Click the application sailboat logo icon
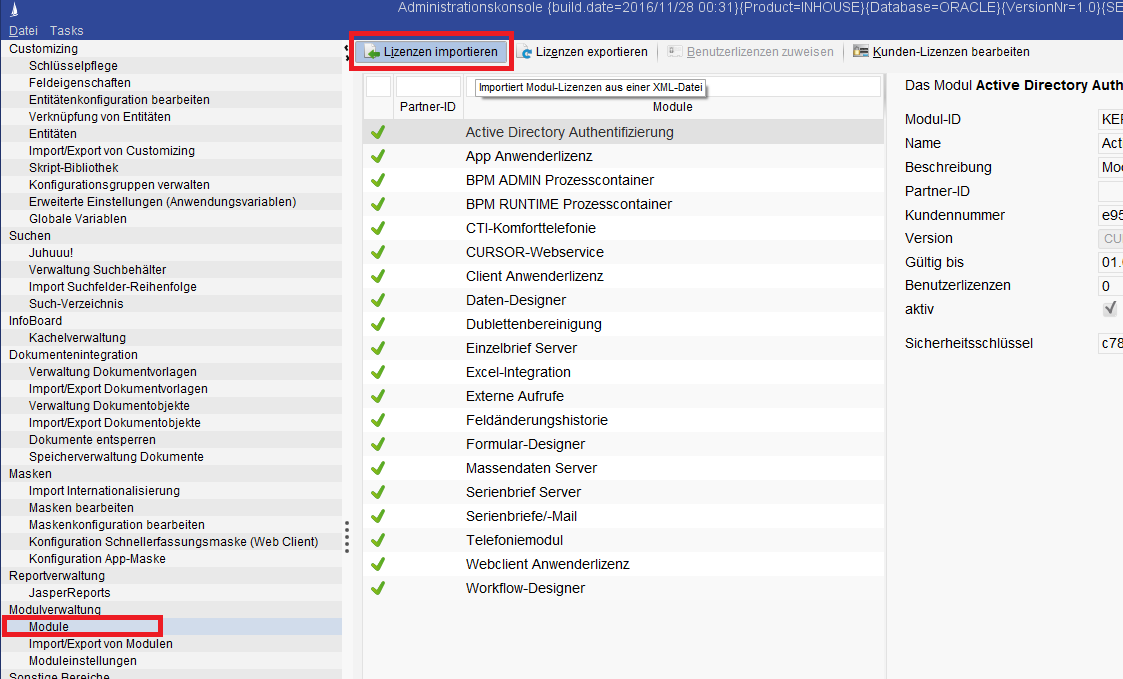This screenshot has height=679, width=1123. click(13, 10)
